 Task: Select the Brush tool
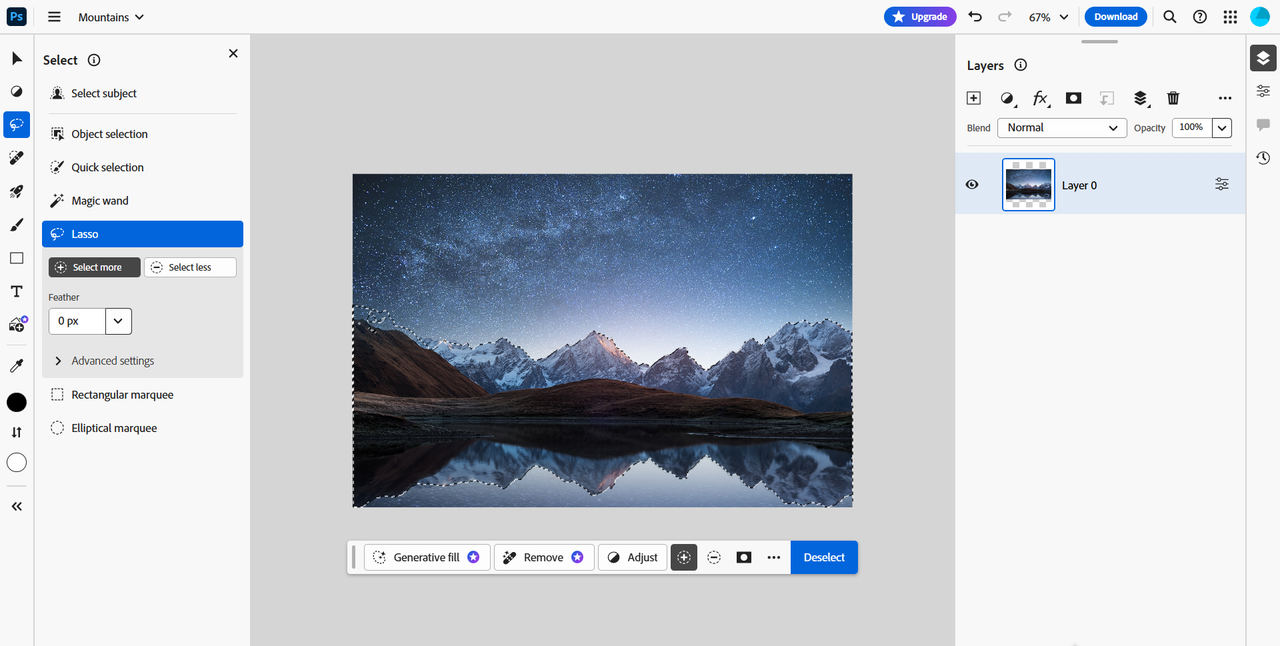click(17, 225)
